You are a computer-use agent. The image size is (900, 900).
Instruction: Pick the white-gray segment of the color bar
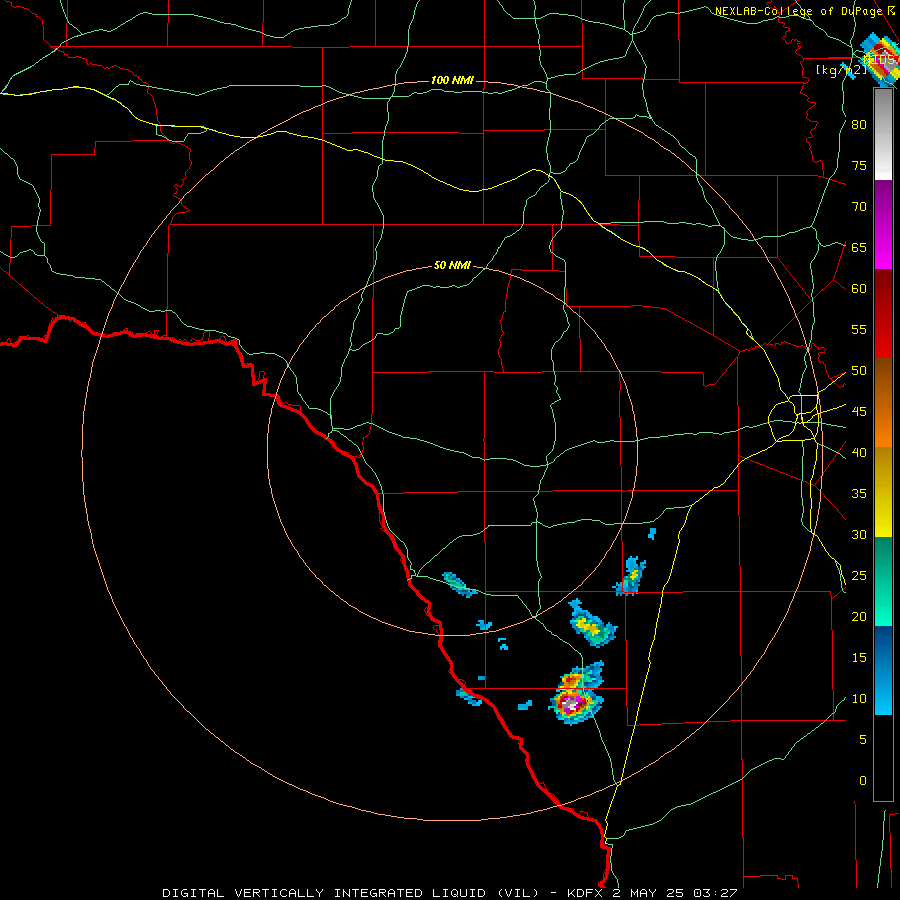click(x=883, y=135)
